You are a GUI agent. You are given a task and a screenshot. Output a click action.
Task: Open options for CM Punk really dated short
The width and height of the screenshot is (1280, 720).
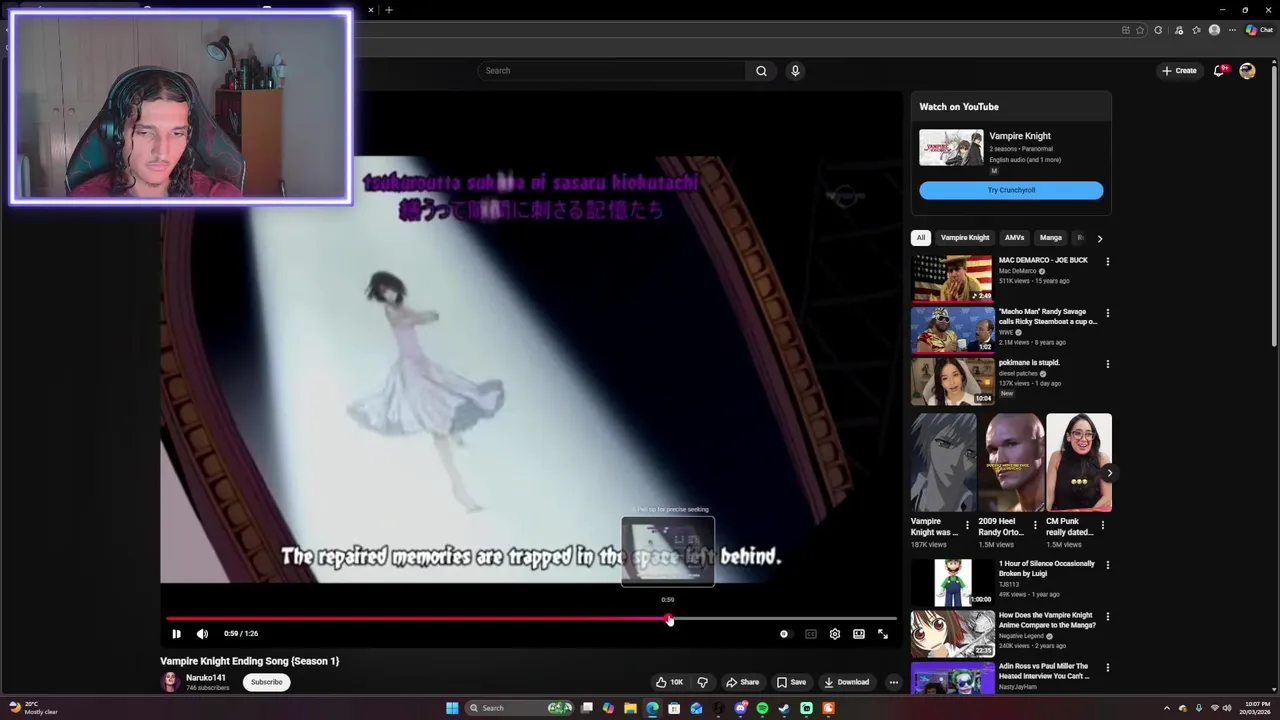click(x=1103, y=525)
